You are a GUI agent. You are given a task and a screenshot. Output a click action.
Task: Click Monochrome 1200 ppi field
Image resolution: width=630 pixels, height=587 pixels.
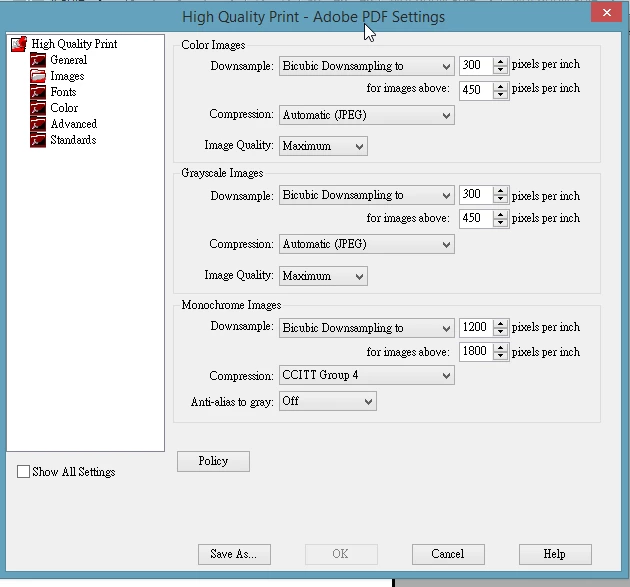pyautogui.click(x=476, y=327)
